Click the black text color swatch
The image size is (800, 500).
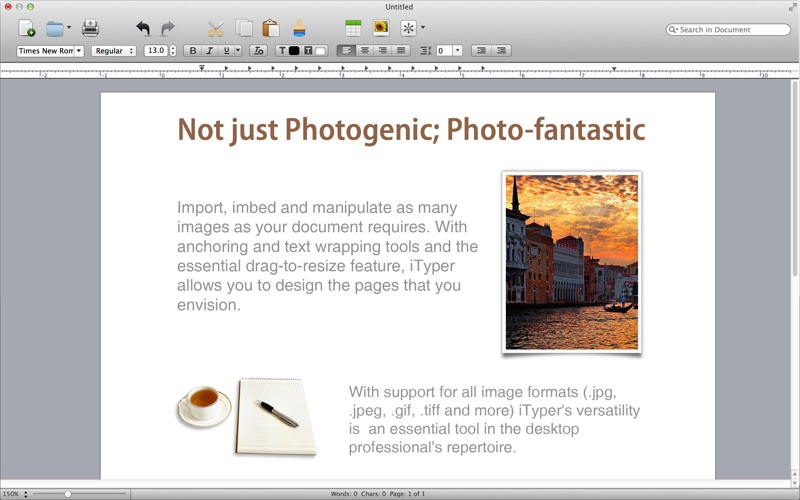tap(294, 50)
